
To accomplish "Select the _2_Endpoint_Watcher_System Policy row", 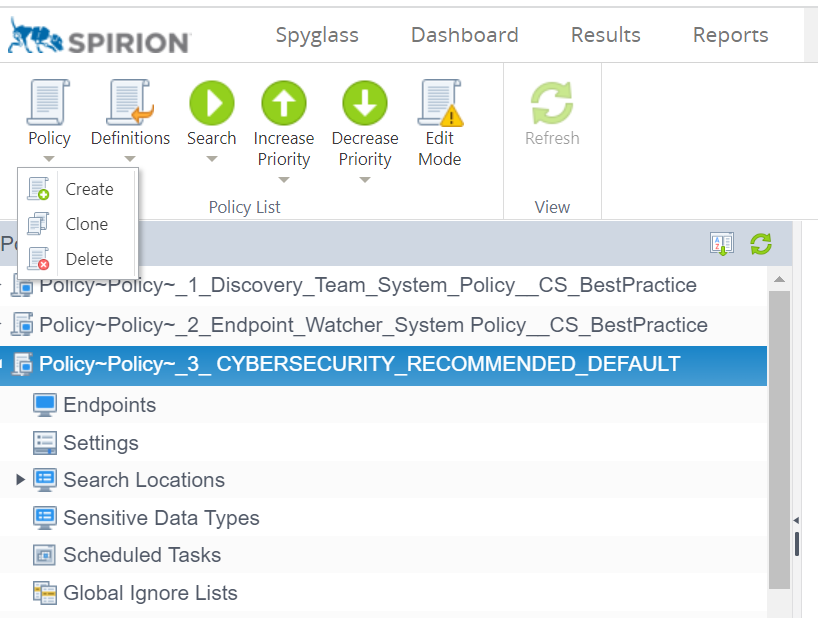I will click(383, 325).
